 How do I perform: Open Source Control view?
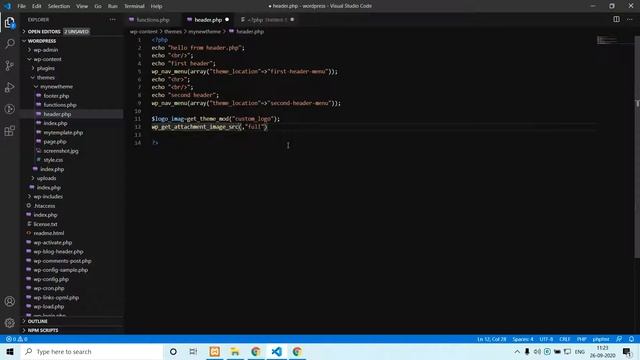[x=10, y=65]
